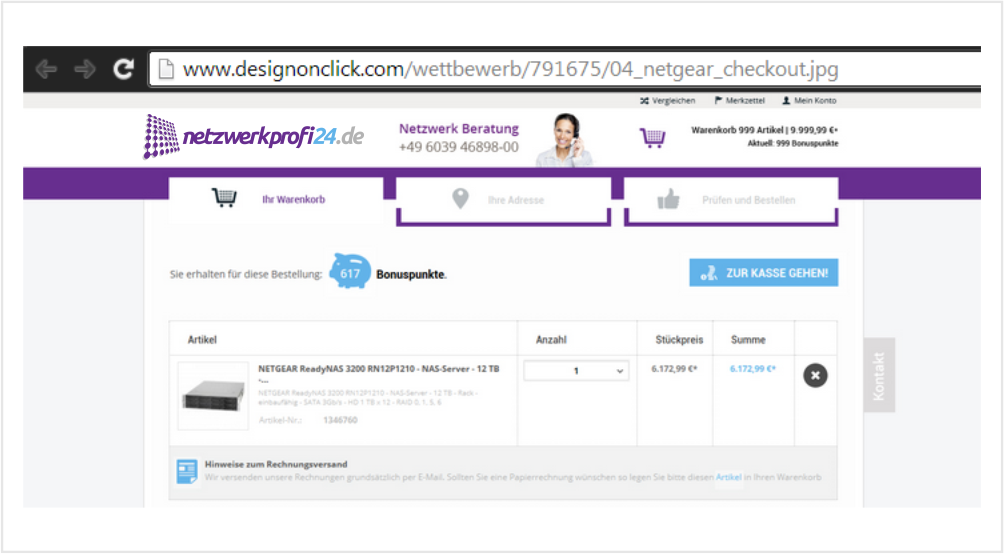Click the netzwerkprofi24.de logo
This screenshot has height=554, width=1004.
pyautogui.click(x=254, y=136)
